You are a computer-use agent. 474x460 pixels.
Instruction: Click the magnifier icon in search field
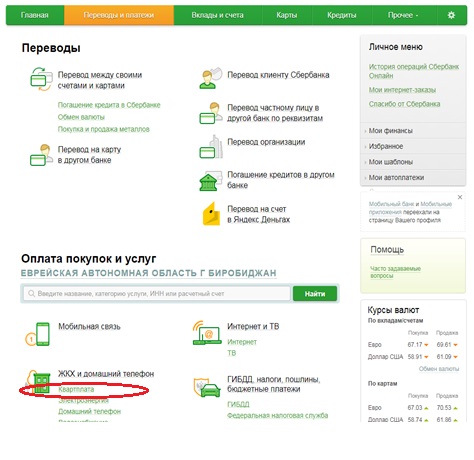click(31, 293)
